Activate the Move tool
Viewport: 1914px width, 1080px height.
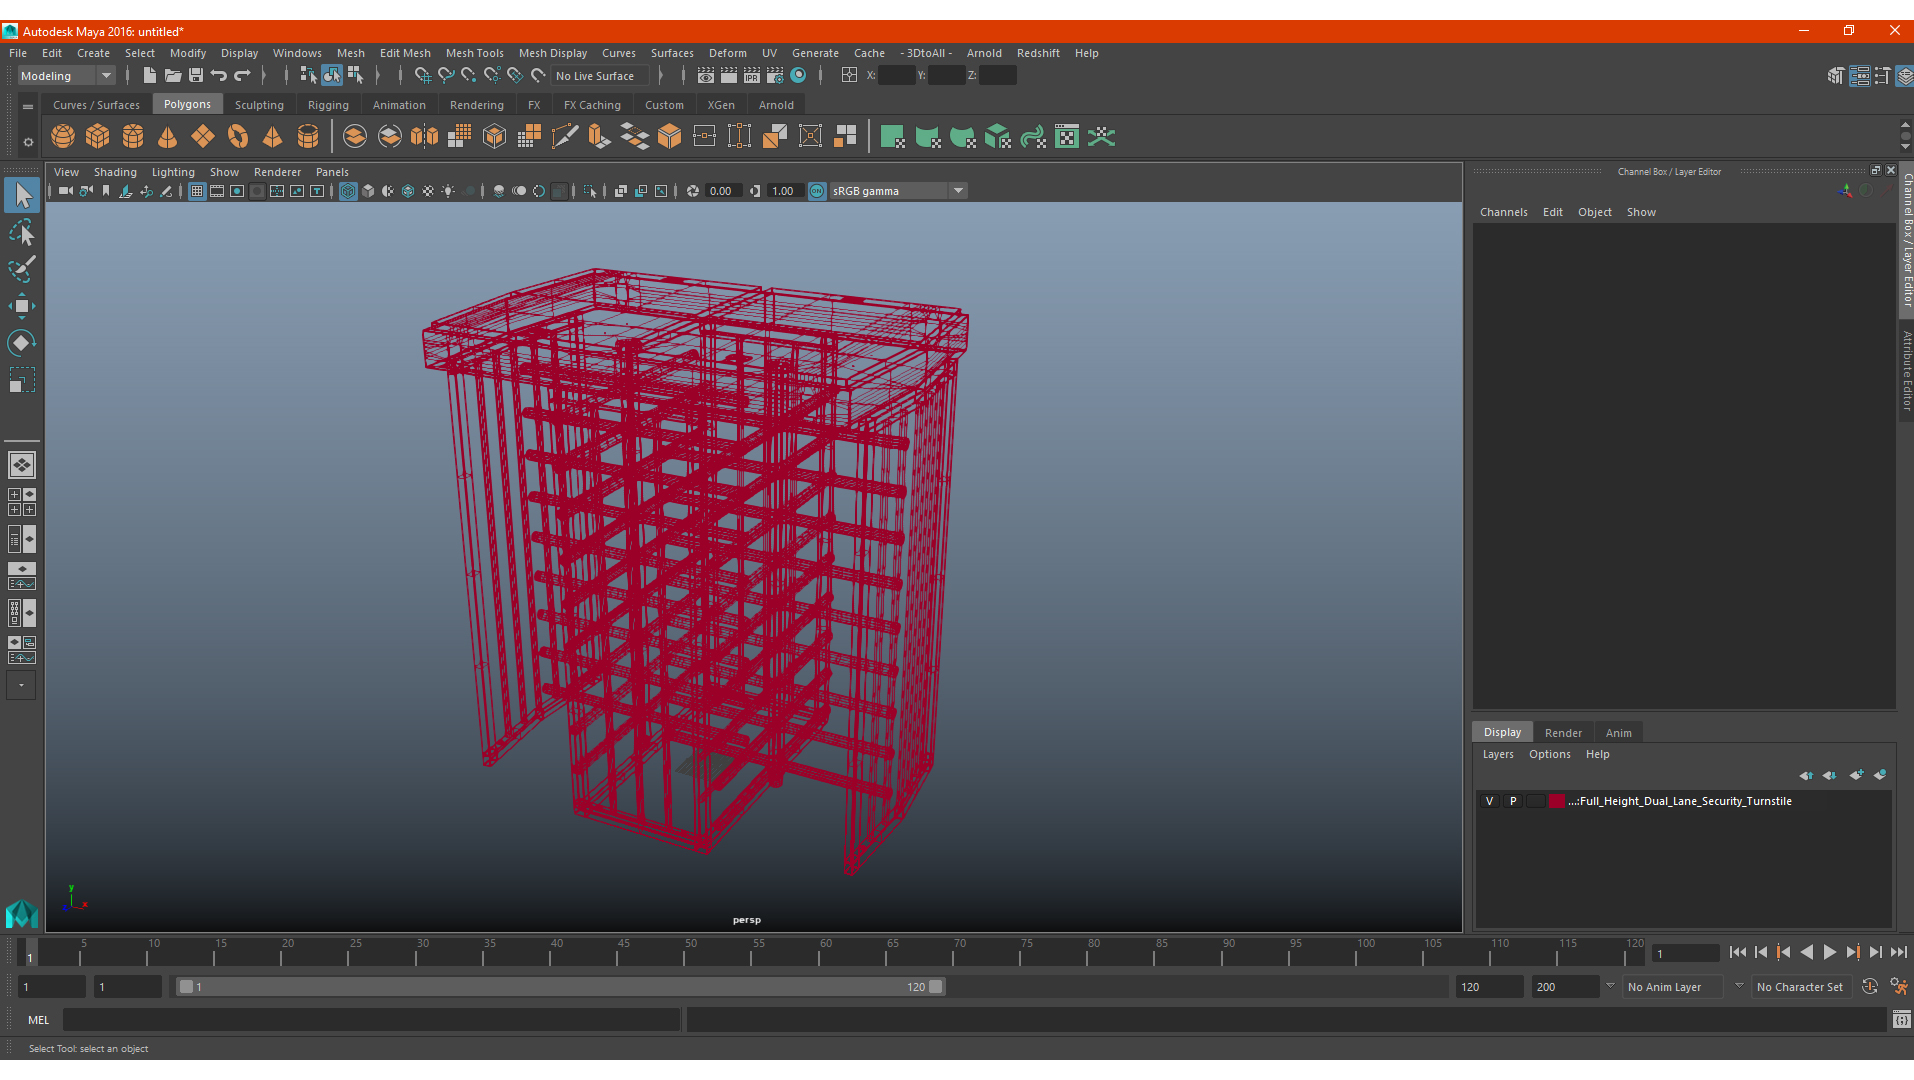pos(22,306)
